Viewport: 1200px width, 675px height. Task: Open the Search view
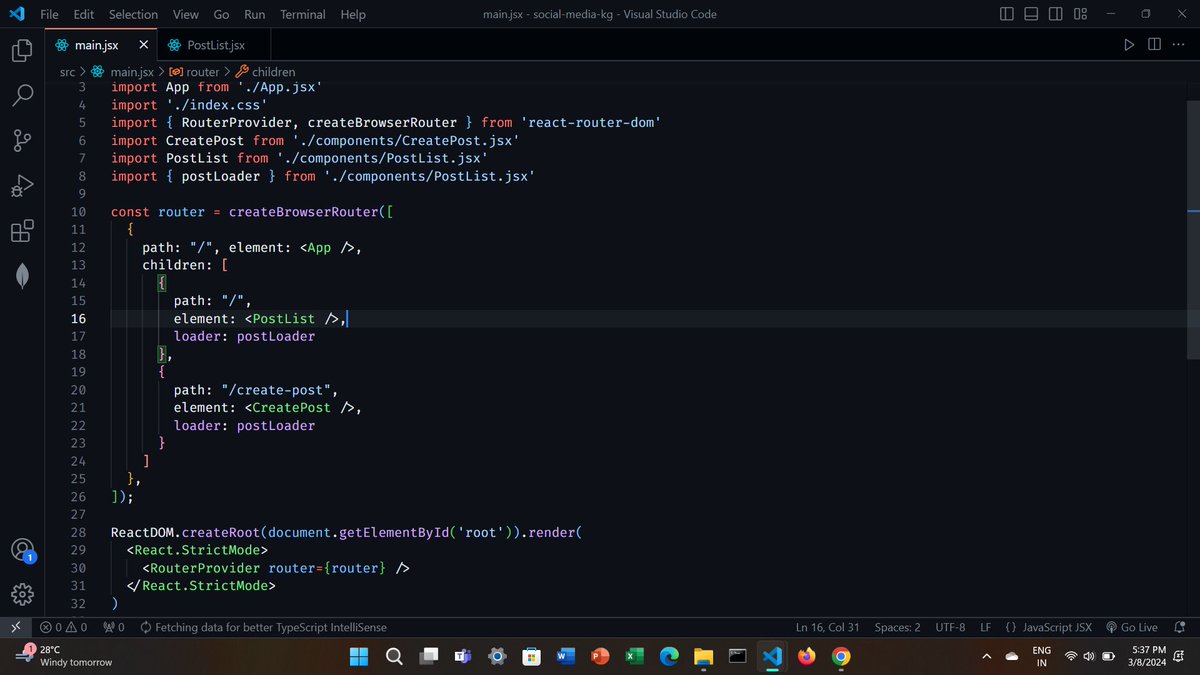[x=21, y=95]
